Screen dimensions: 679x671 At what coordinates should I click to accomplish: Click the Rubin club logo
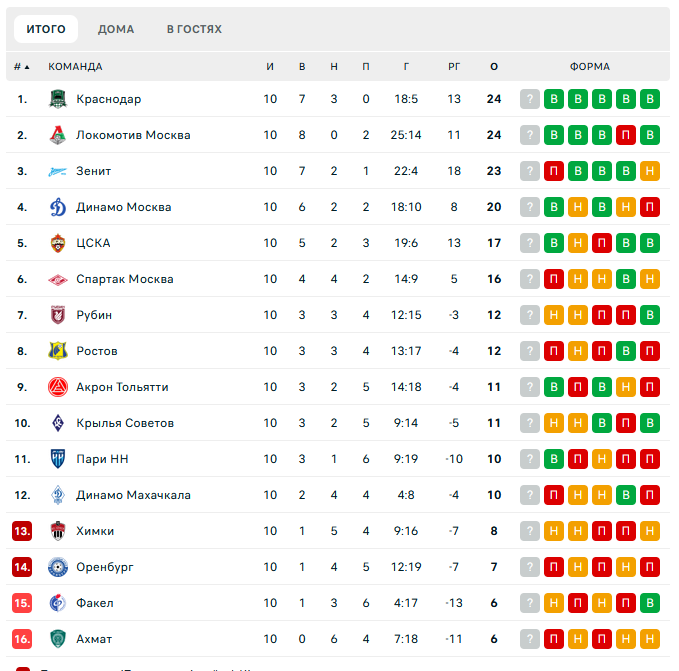click(57, 315)
